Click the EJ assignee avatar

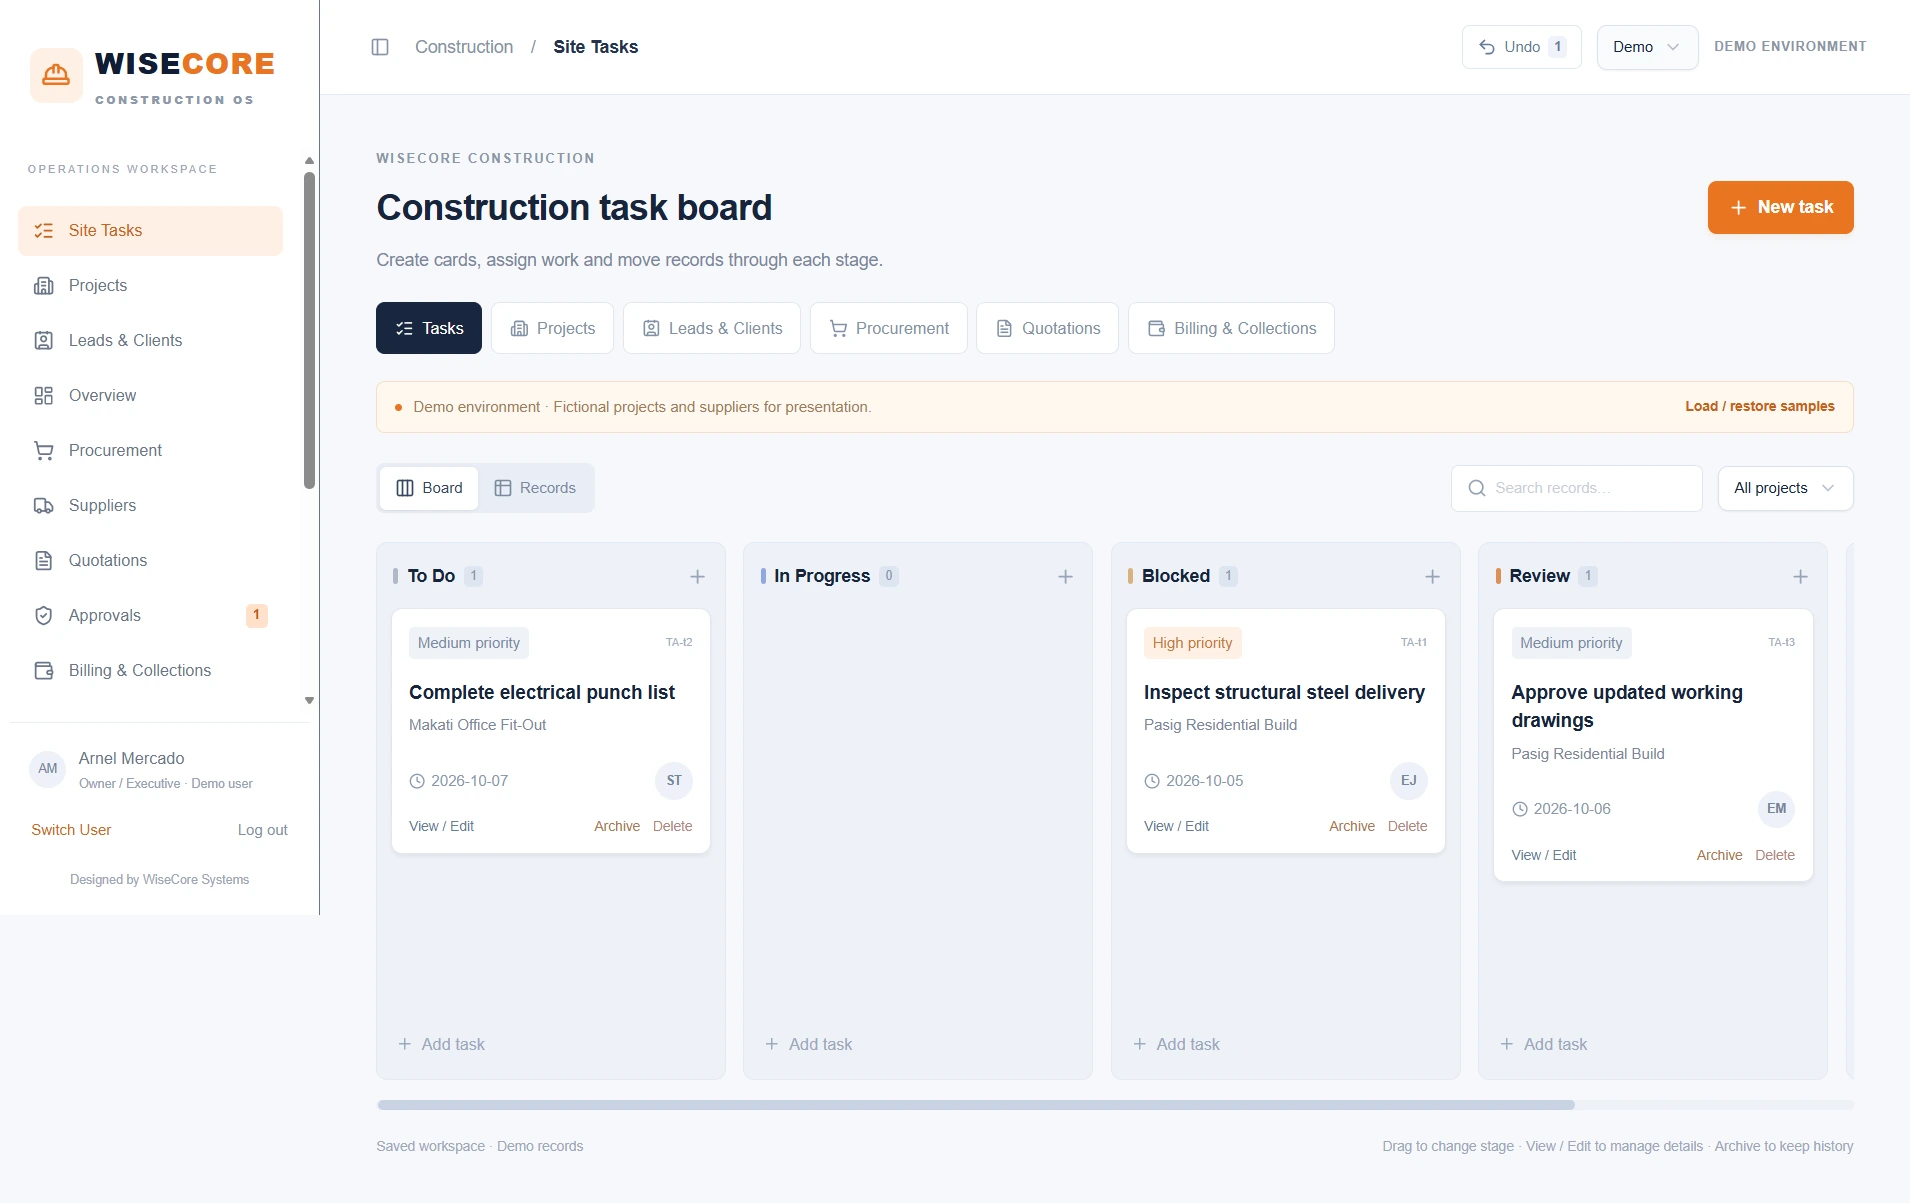(1408, 780)
